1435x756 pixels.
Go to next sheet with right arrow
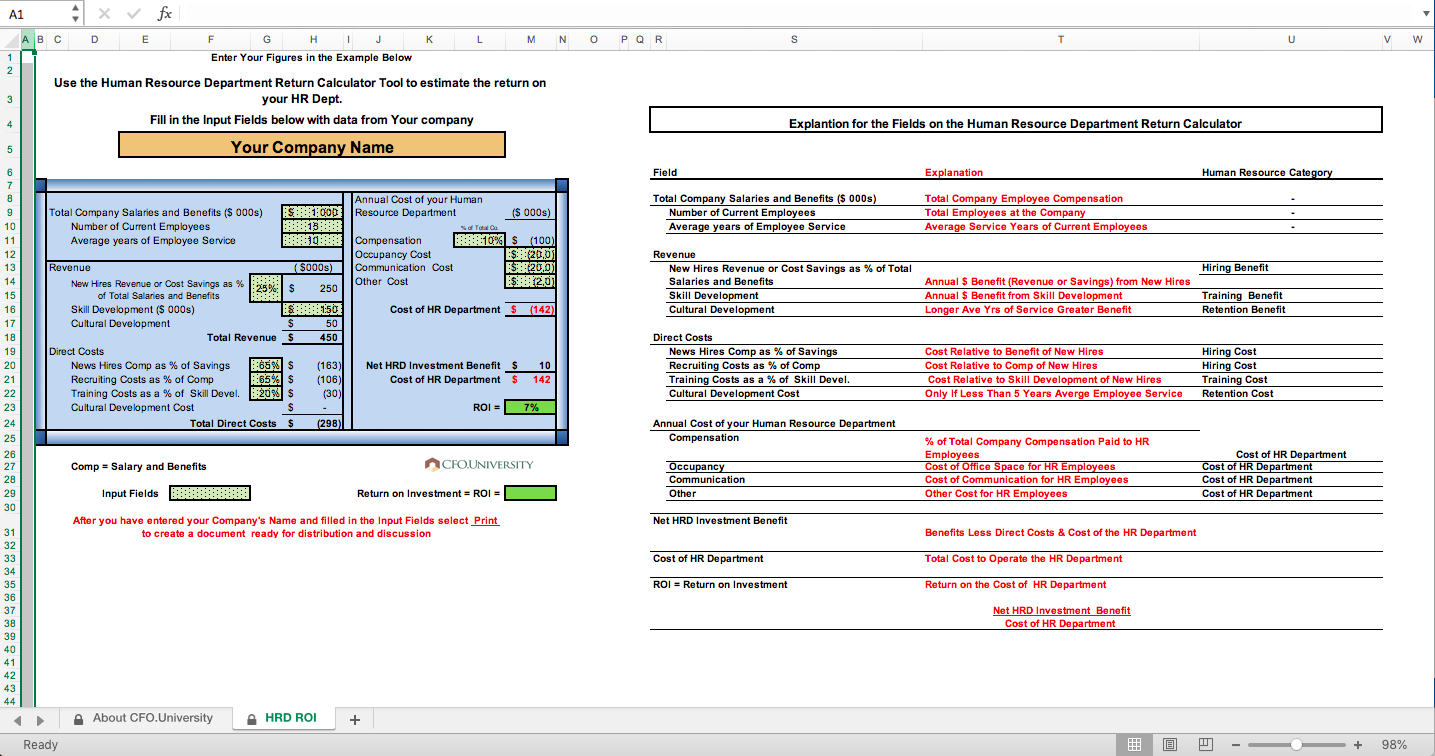click(40, 719)
